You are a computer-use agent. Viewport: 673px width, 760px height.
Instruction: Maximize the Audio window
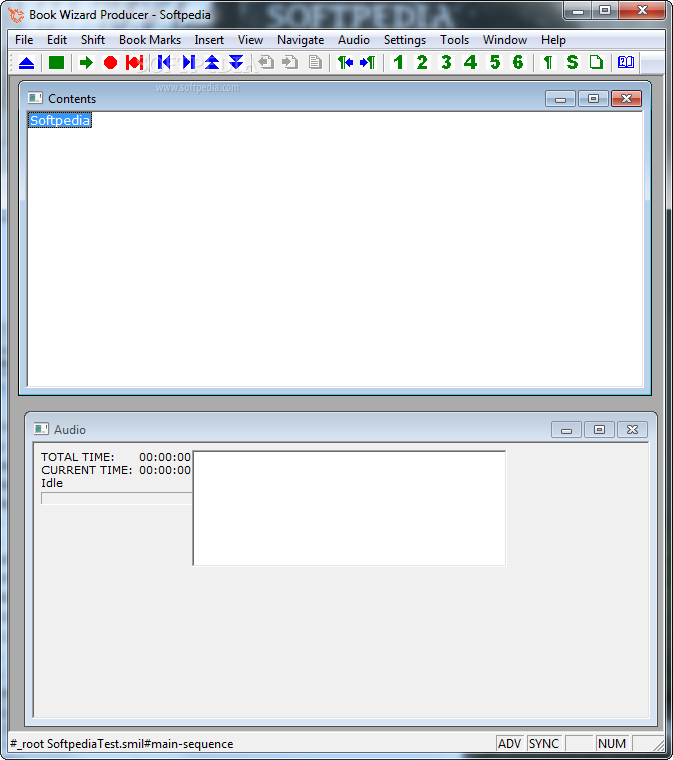[599, 429]
